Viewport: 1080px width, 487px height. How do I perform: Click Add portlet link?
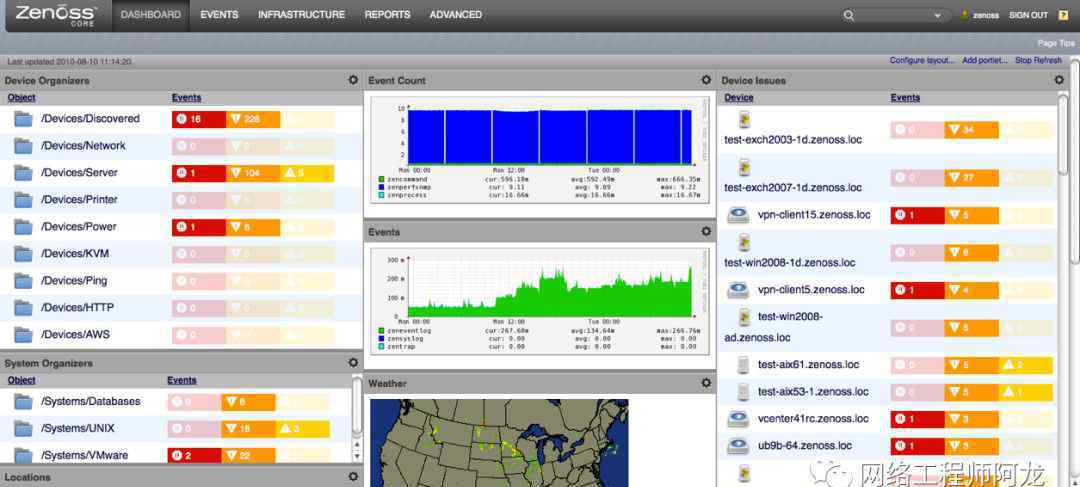click(x=984, y=61)
